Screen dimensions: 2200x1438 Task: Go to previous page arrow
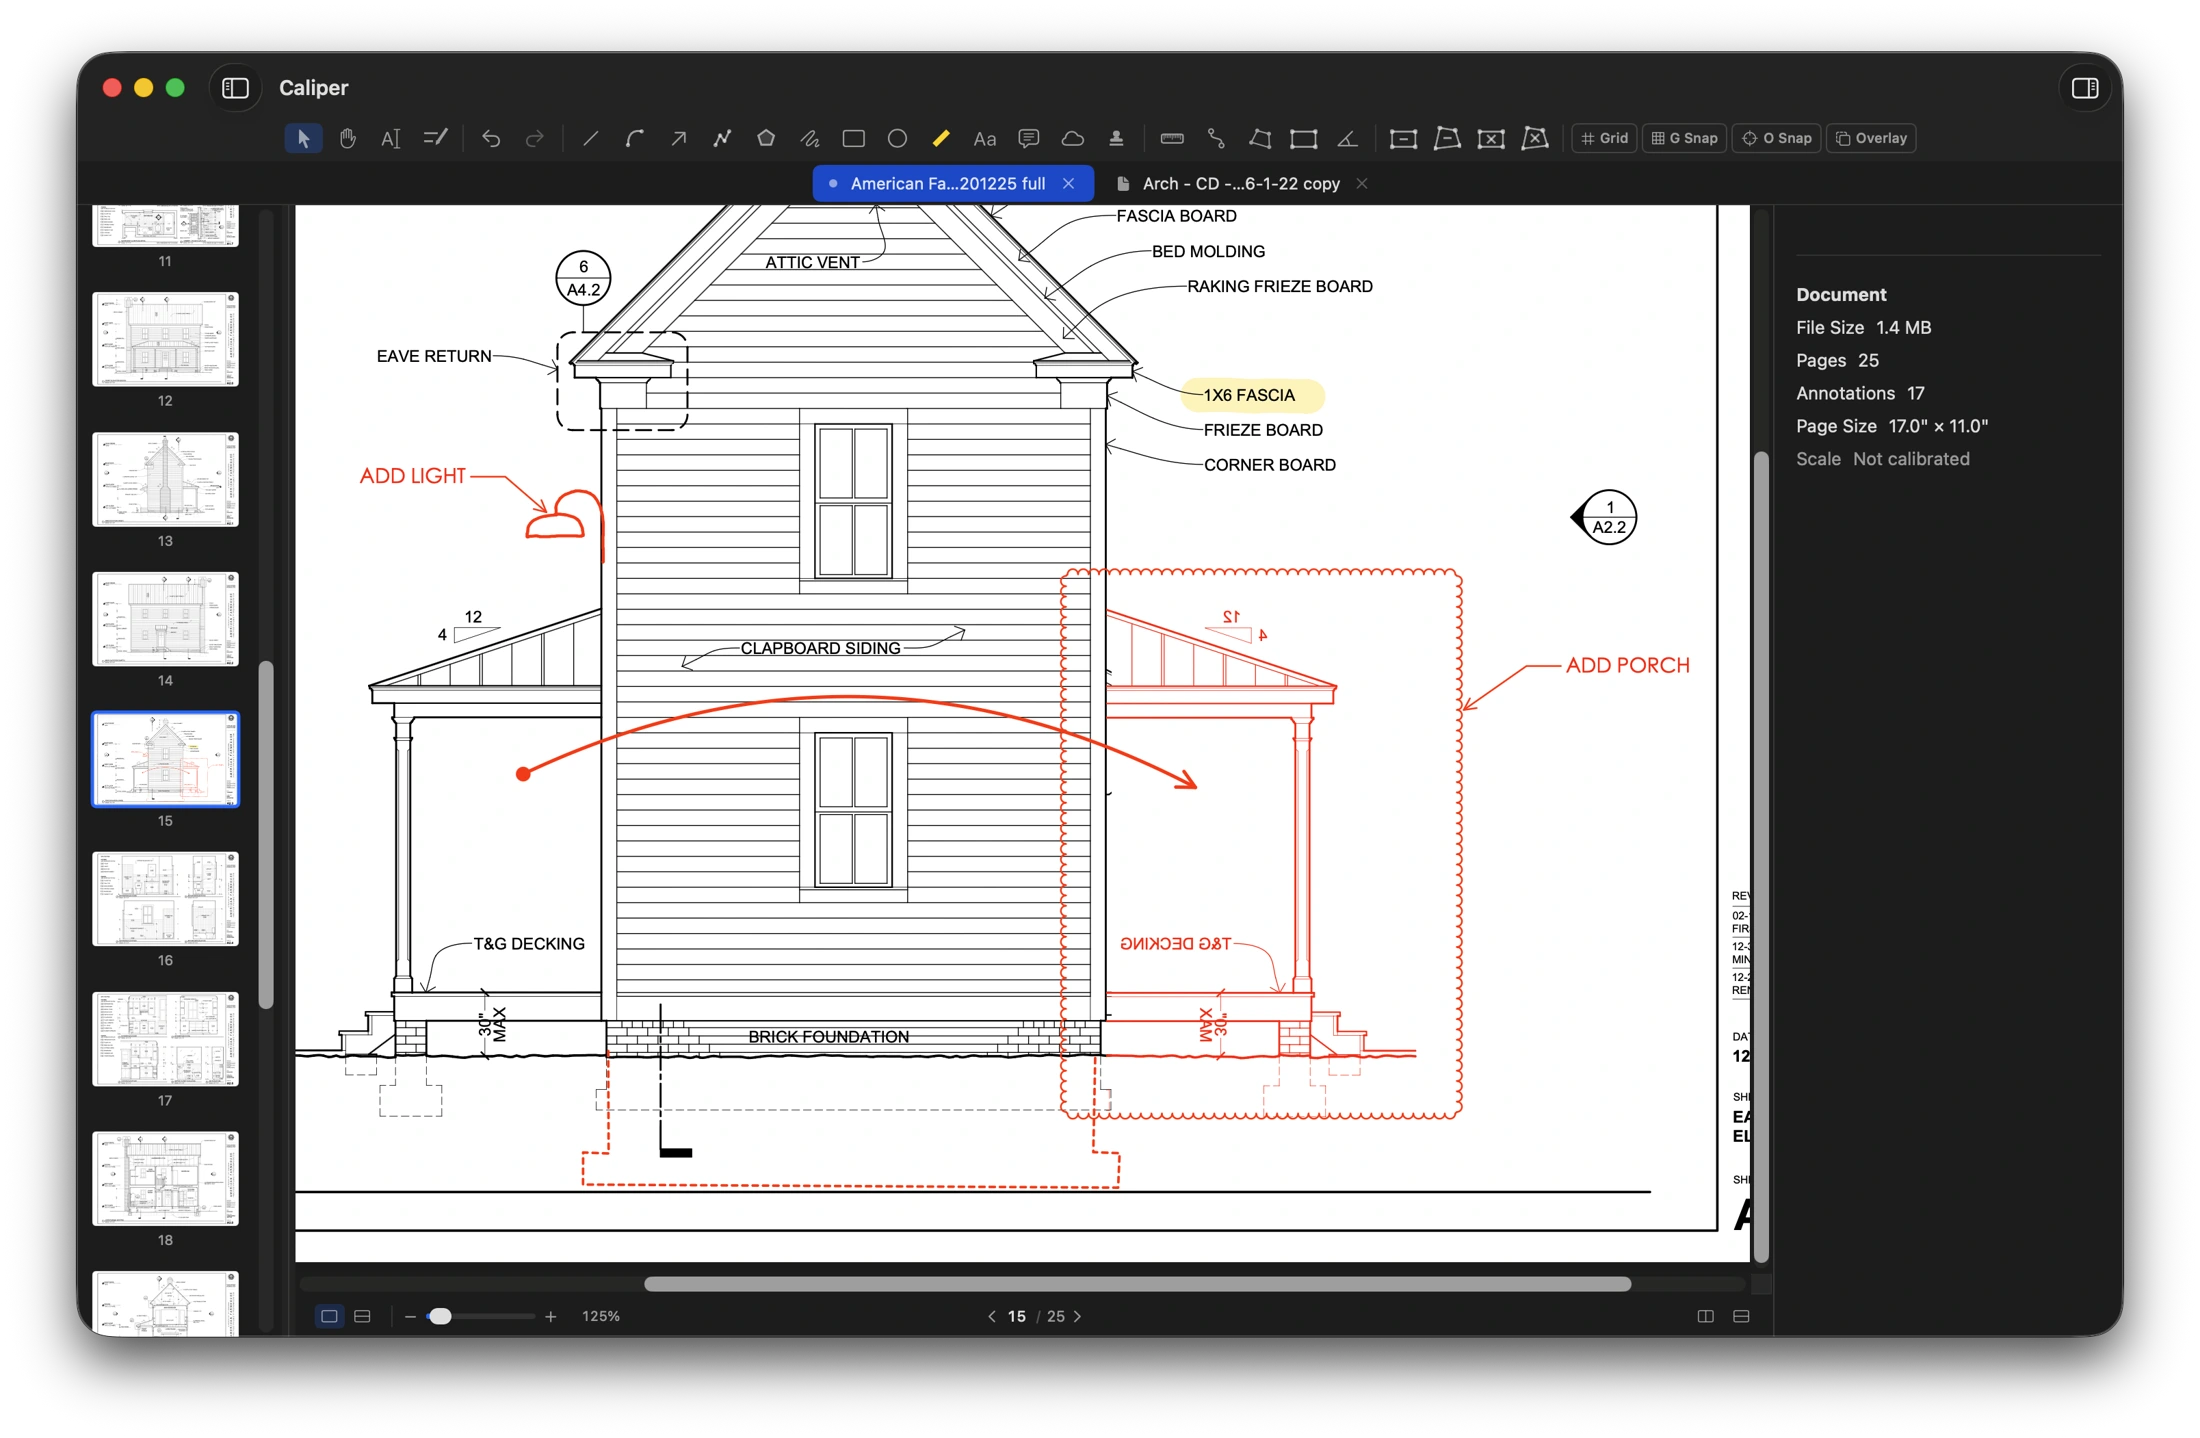992,1316
